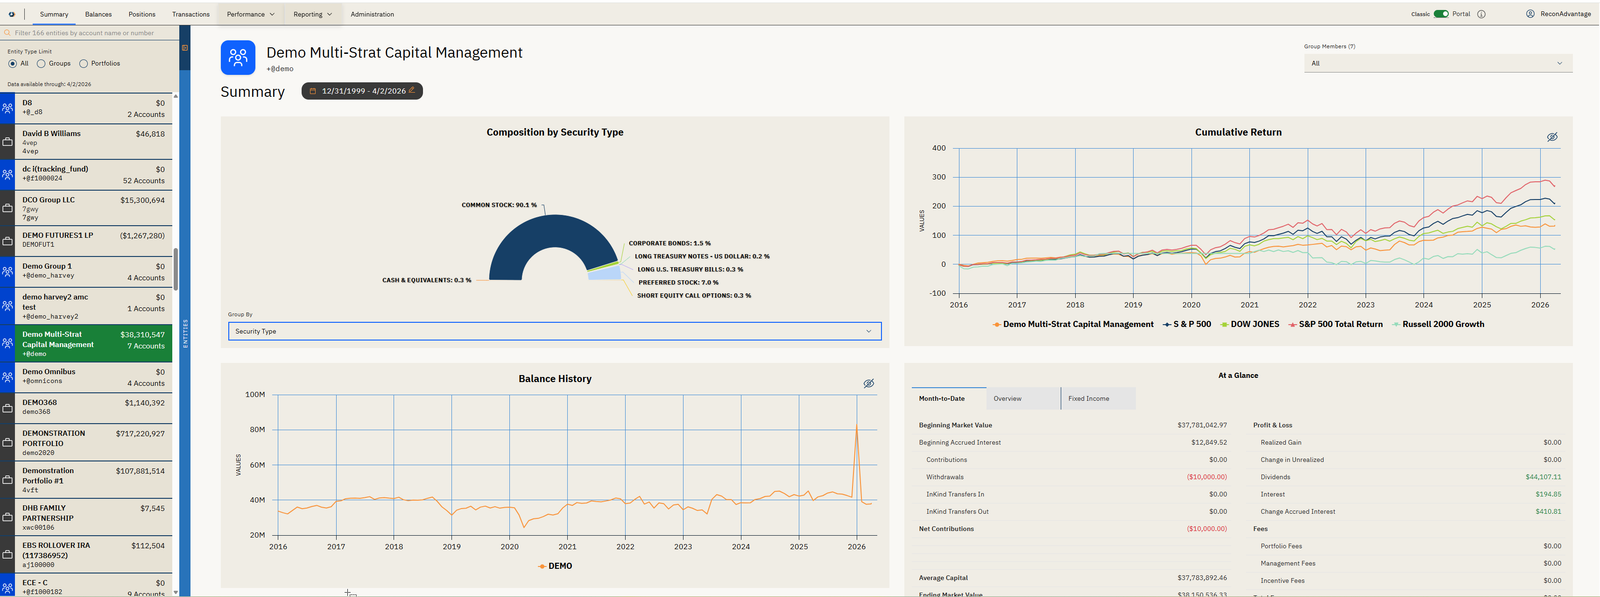The image size is (1600, 597).
Task: Toggle the Demo Multi-Strat Capital Management legend series
Action: tap(1073, 324)
